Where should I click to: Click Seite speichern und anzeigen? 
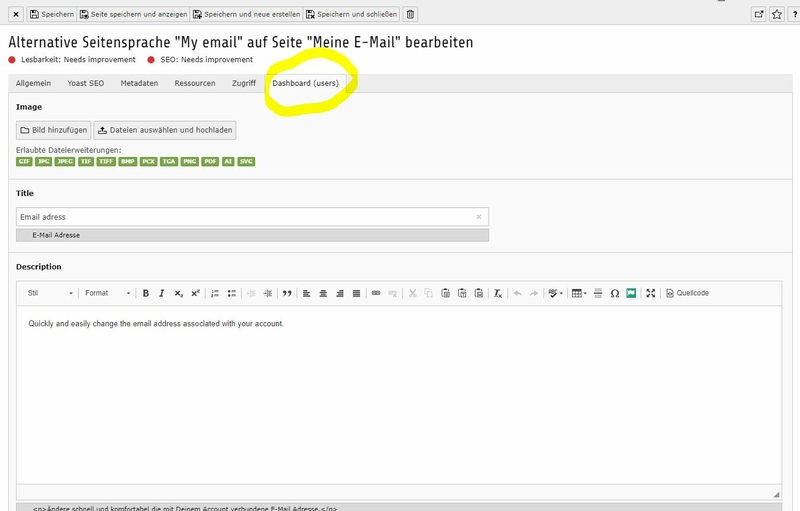pyautogui.click(x=133, y=14)
